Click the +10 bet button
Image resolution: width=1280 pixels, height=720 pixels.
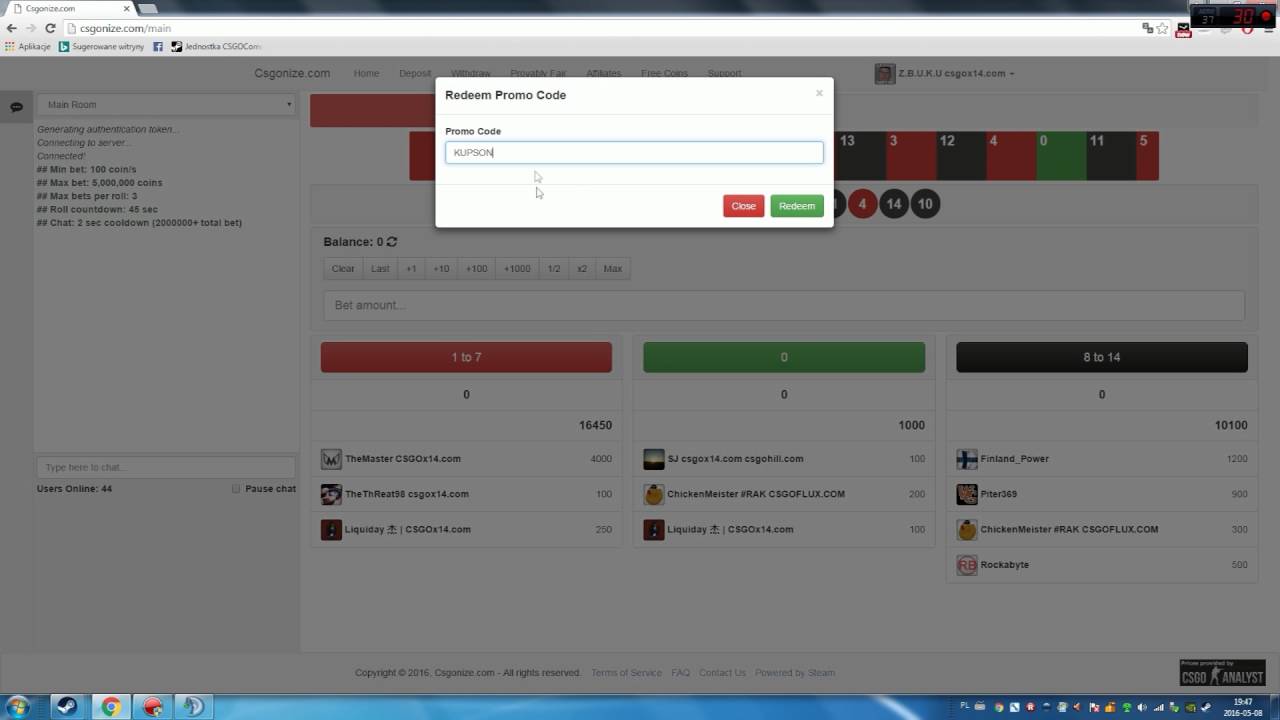[x=441, y=268]
